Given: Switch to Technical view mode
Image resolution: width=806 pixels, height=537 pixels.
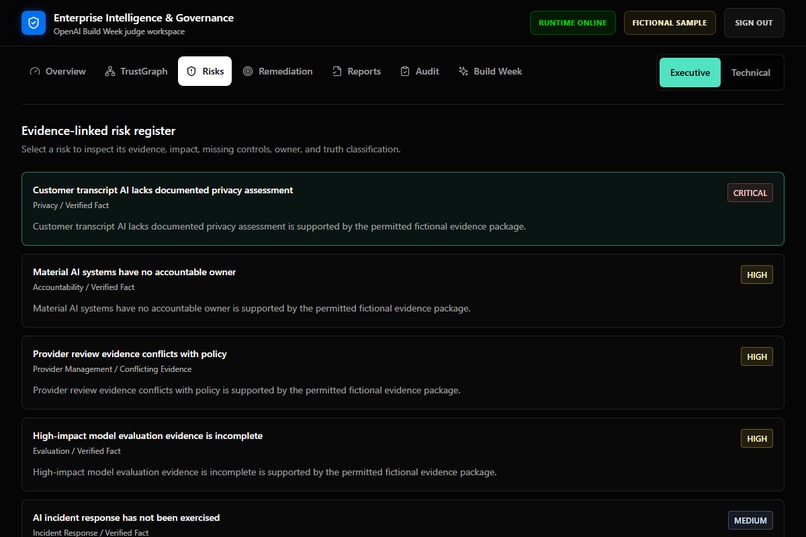Looking at the screenshot, I should pyautogui.click(x=750, y=72).
